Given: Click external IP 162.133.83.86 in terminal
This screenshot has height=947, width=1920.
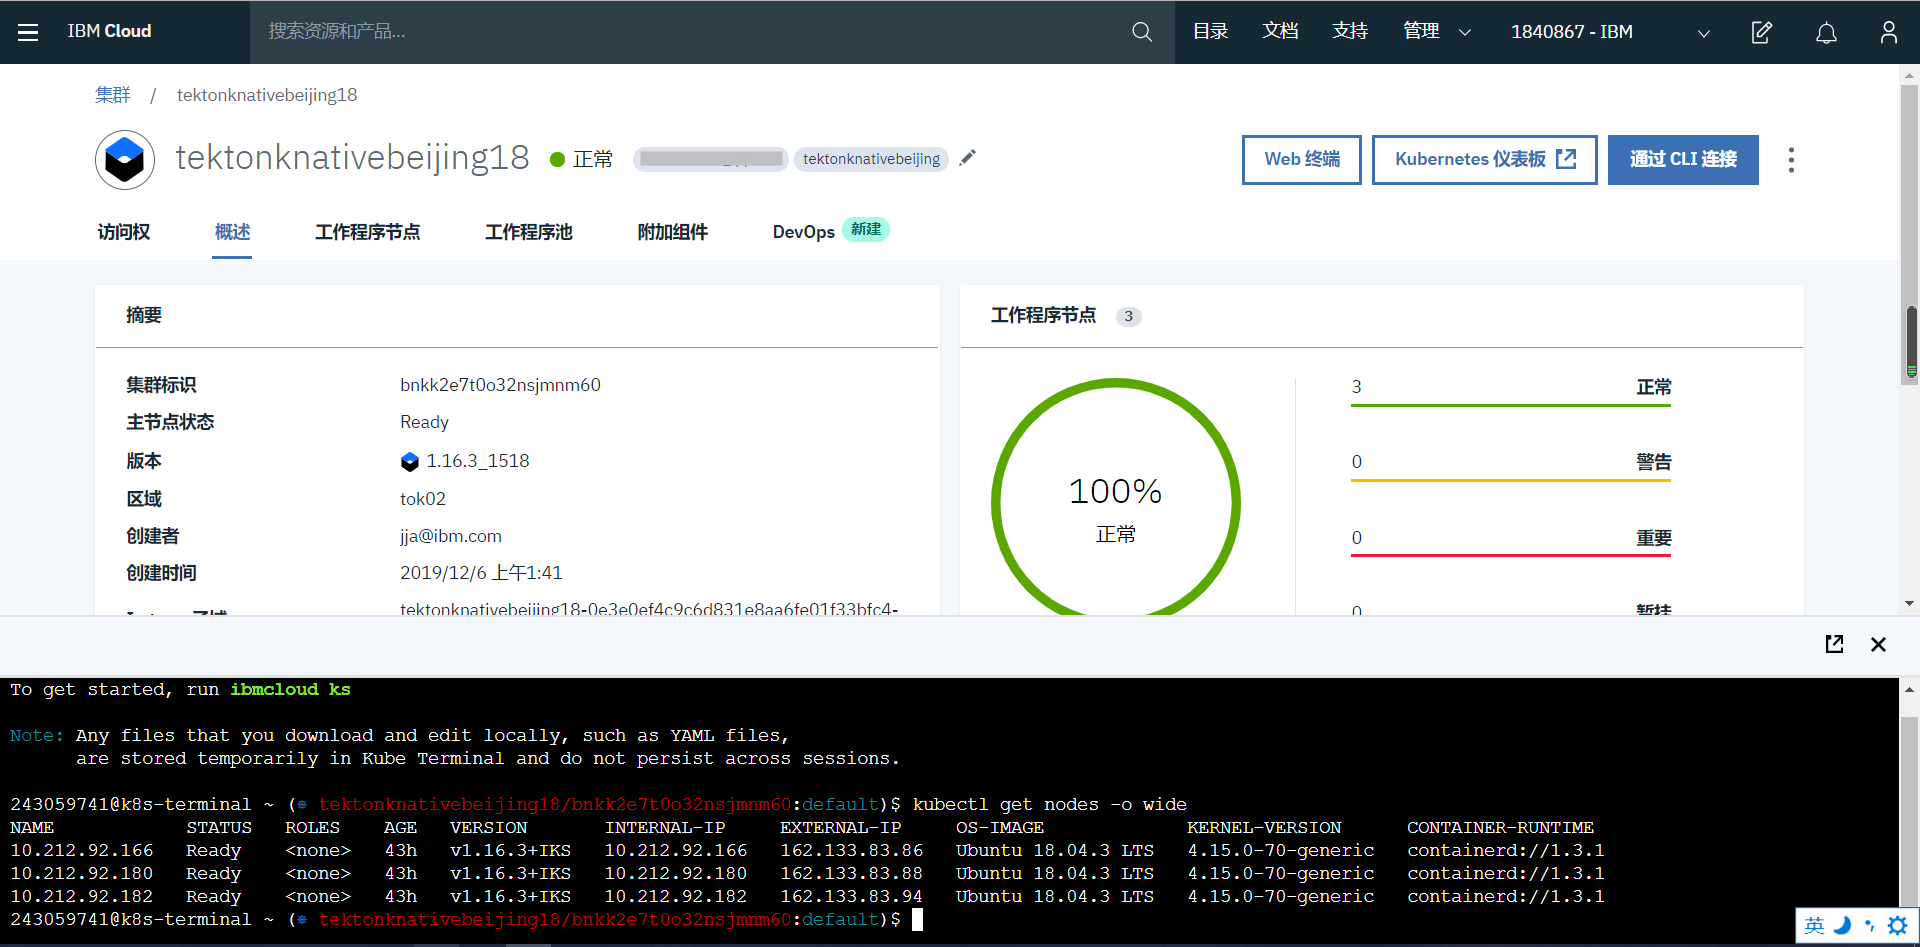Looking at the screenshot, I should pyautogui.click(x=851, y=851).
